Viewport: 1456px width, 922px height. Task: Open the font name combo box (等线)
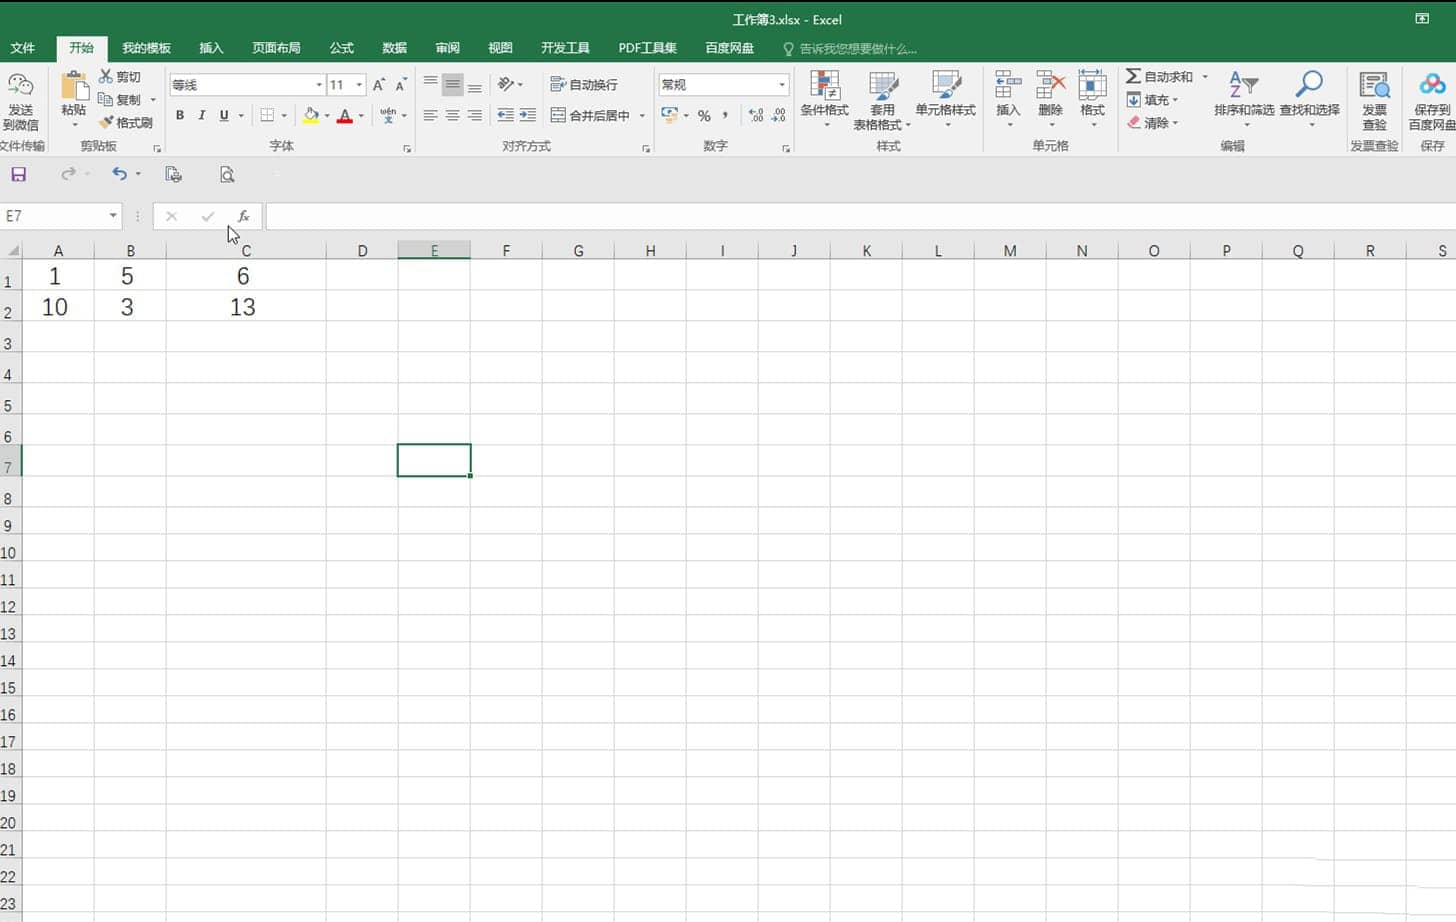click(247, 85)
